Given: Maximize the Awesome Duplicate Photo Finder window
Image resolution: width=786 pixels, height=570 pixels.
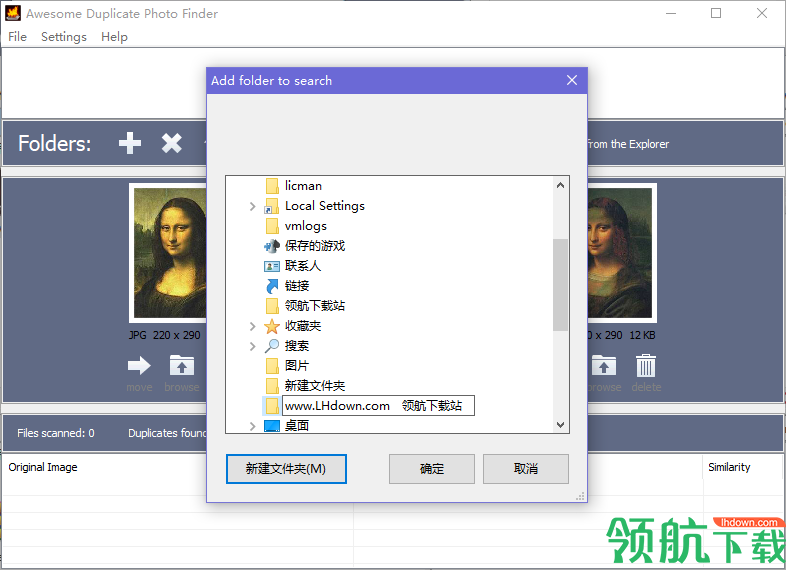Looking at the screenshot, I should (716, 13).
